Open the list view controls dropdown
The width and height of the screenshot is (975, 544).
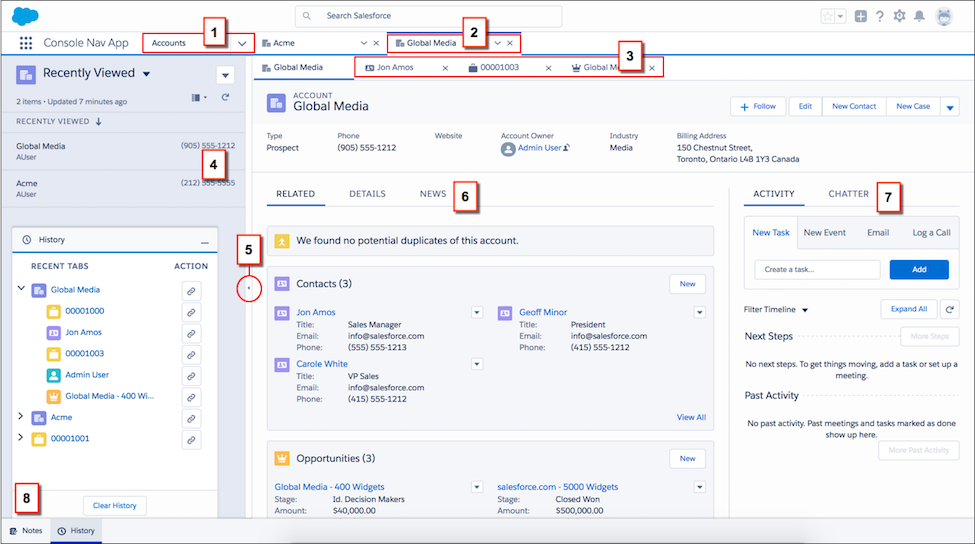[x=225, y=75]
